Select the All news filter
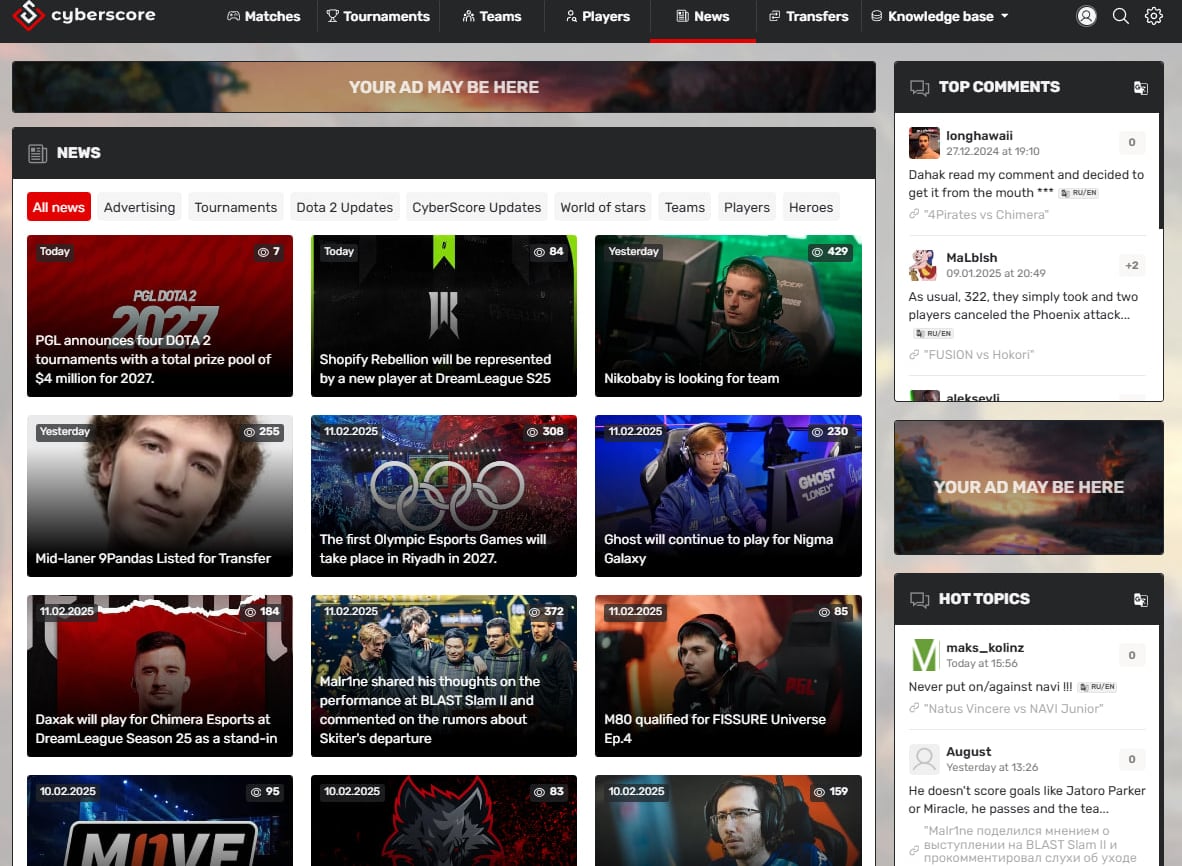 coord(59,207)
